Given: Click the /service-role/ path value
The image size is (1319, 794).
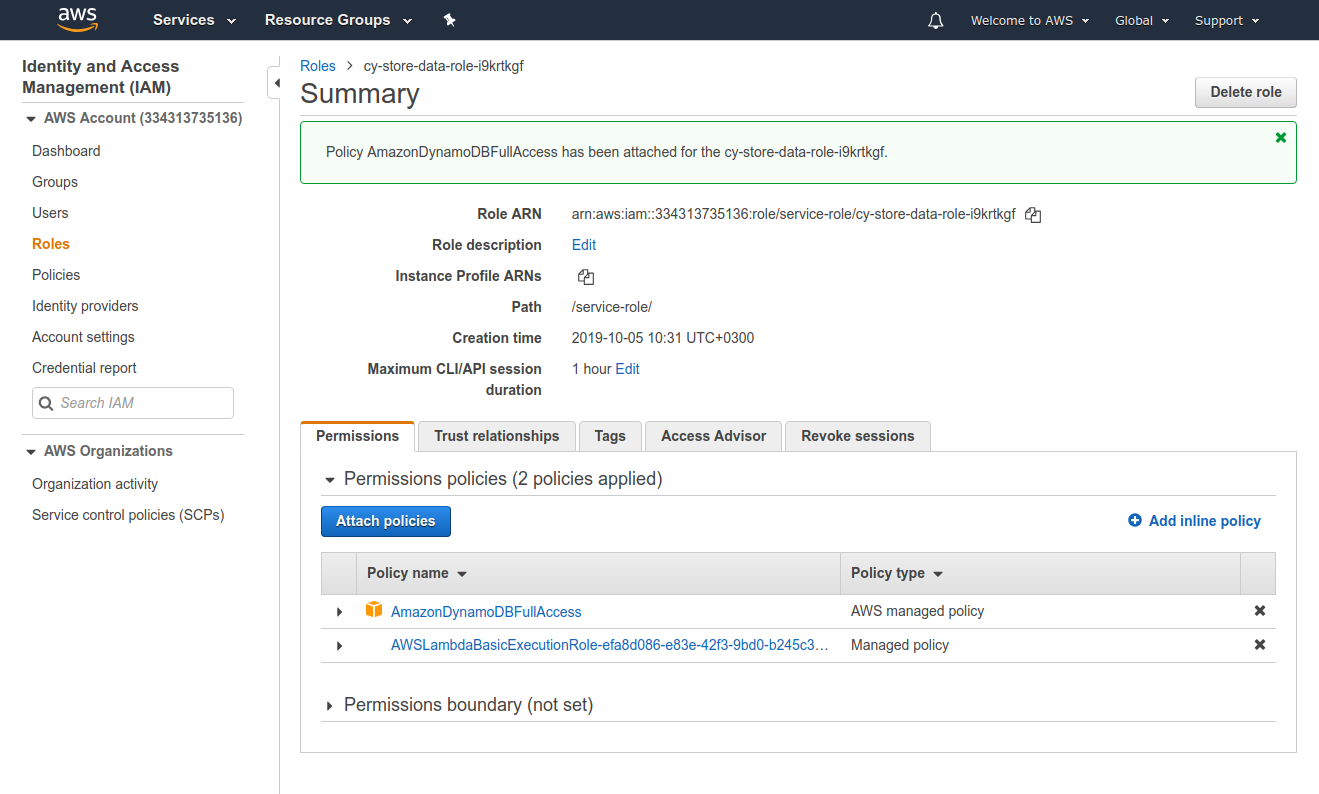Looking at the screenshot, I should click(612, 307).
